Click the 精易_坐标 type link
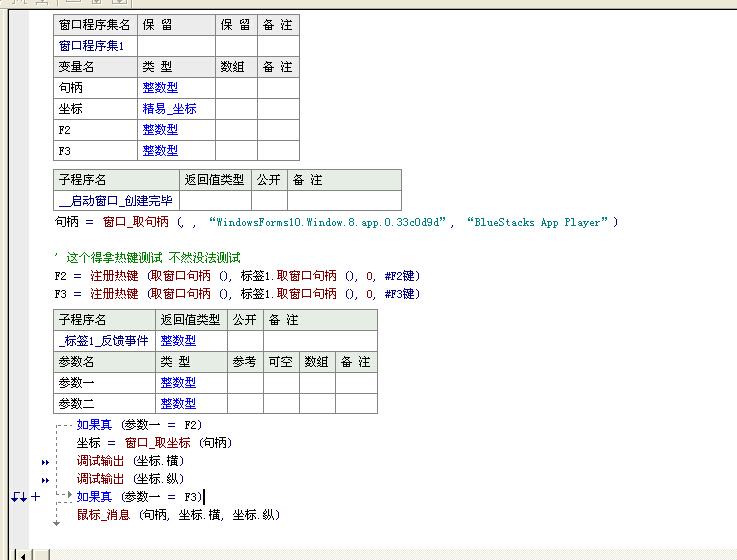This screenshot has height=560, width=737. 170,109
